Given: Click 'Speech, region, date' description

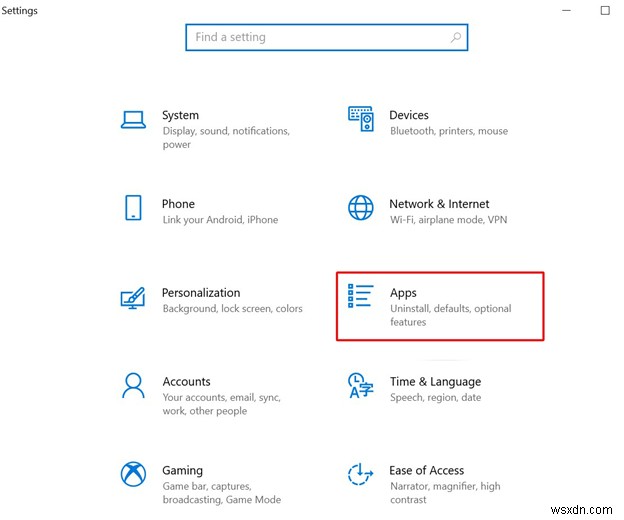Looking at the screenshot, I should [436, 397].
